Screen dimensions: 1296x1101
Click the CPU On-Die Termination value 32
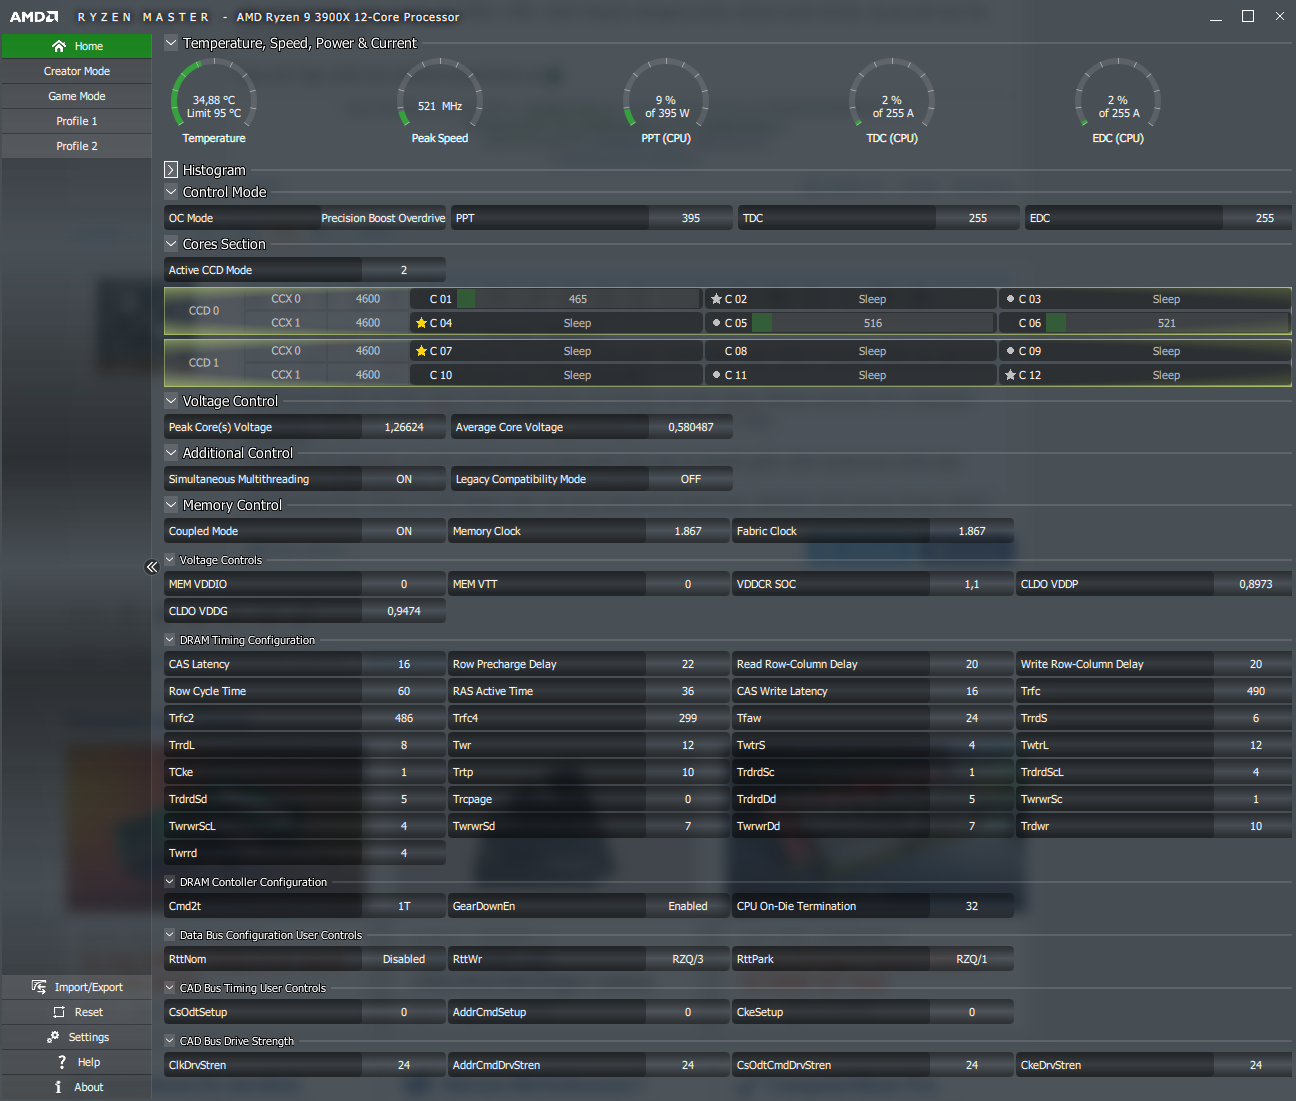[x=972, y=906]
